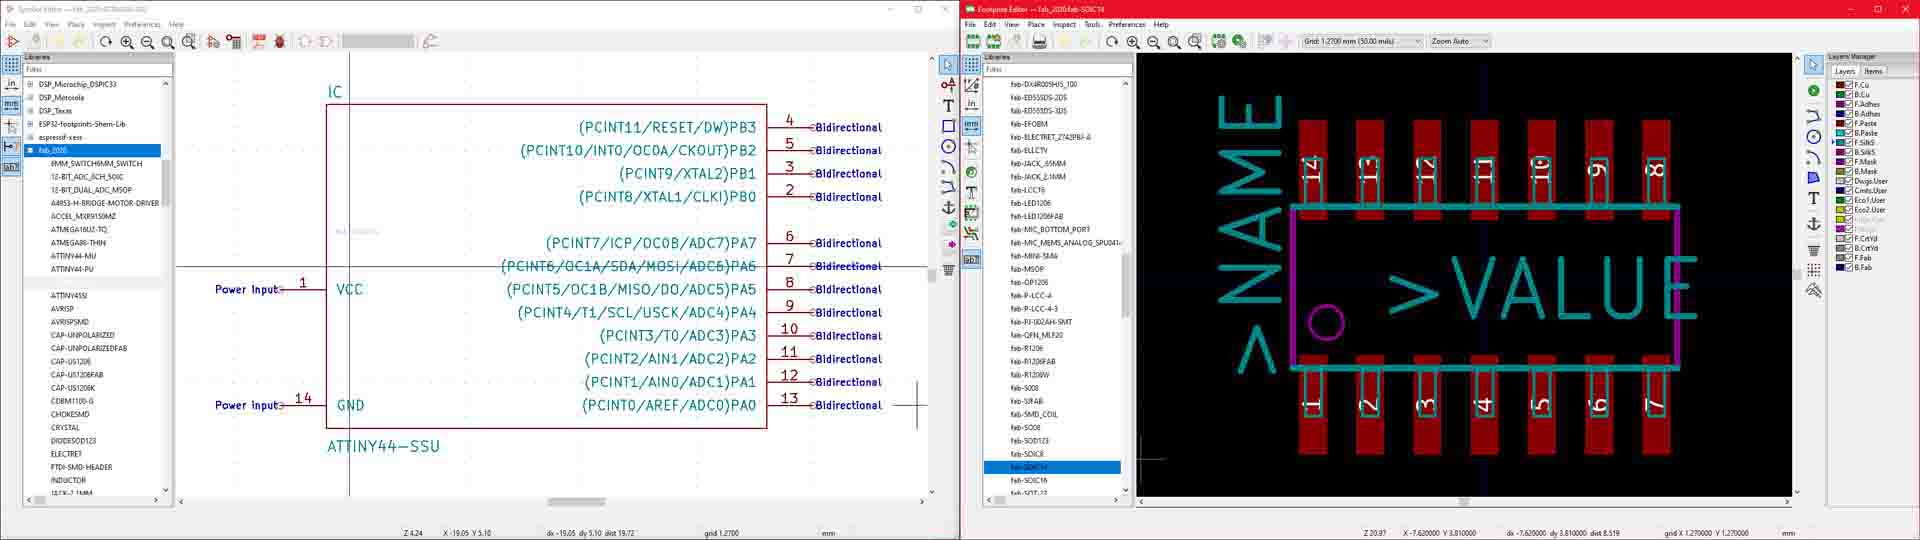Viewport: 1920px width, 540px height.
Task: Switch Symbol Editor units to millimeters
Action: click(11, 105)
